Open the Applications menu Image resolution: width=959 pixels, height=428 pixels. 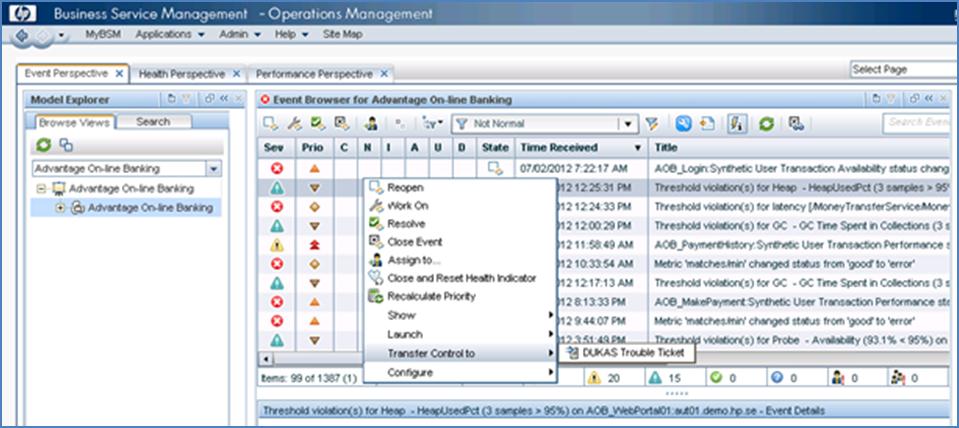click(x=170, y=34)
